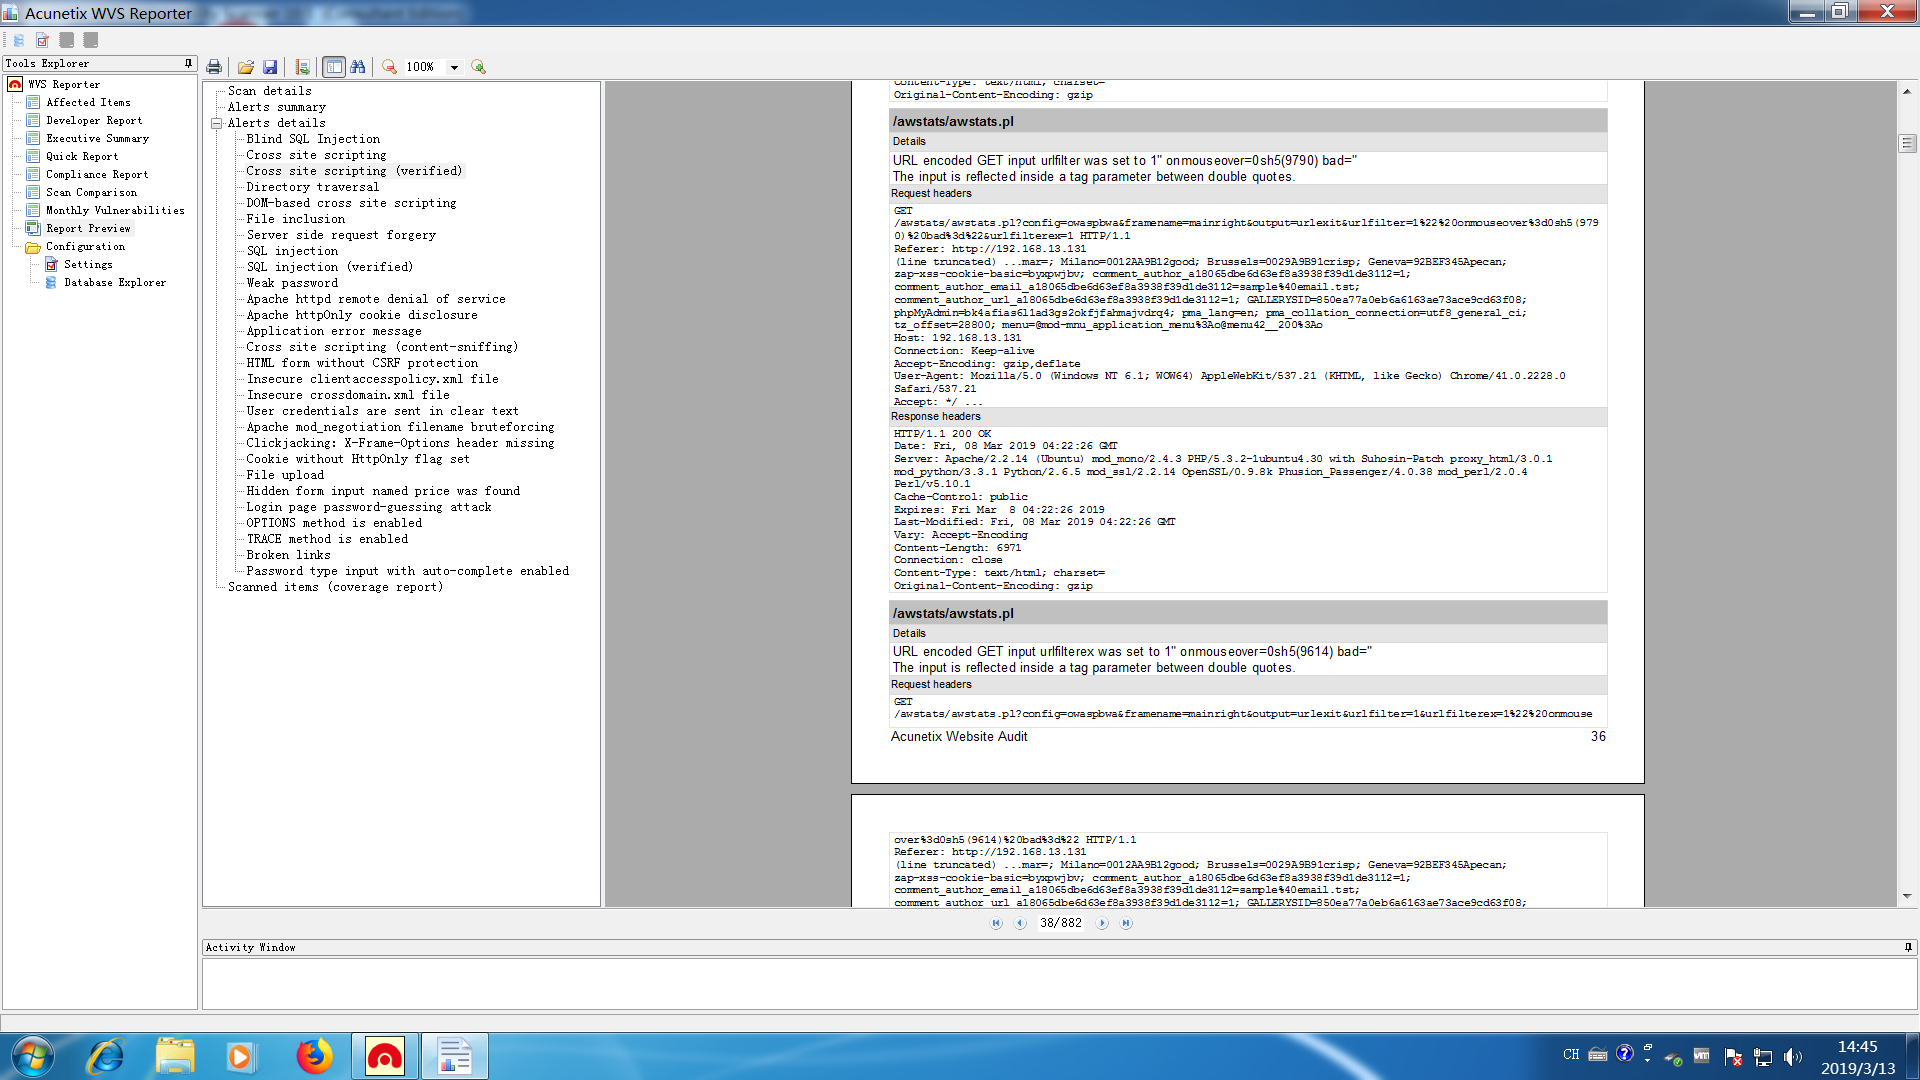This screenshot has width=1920, height=1080.
Task: Select DOM-based cross site scripting alert
Action: click(351, 203)
